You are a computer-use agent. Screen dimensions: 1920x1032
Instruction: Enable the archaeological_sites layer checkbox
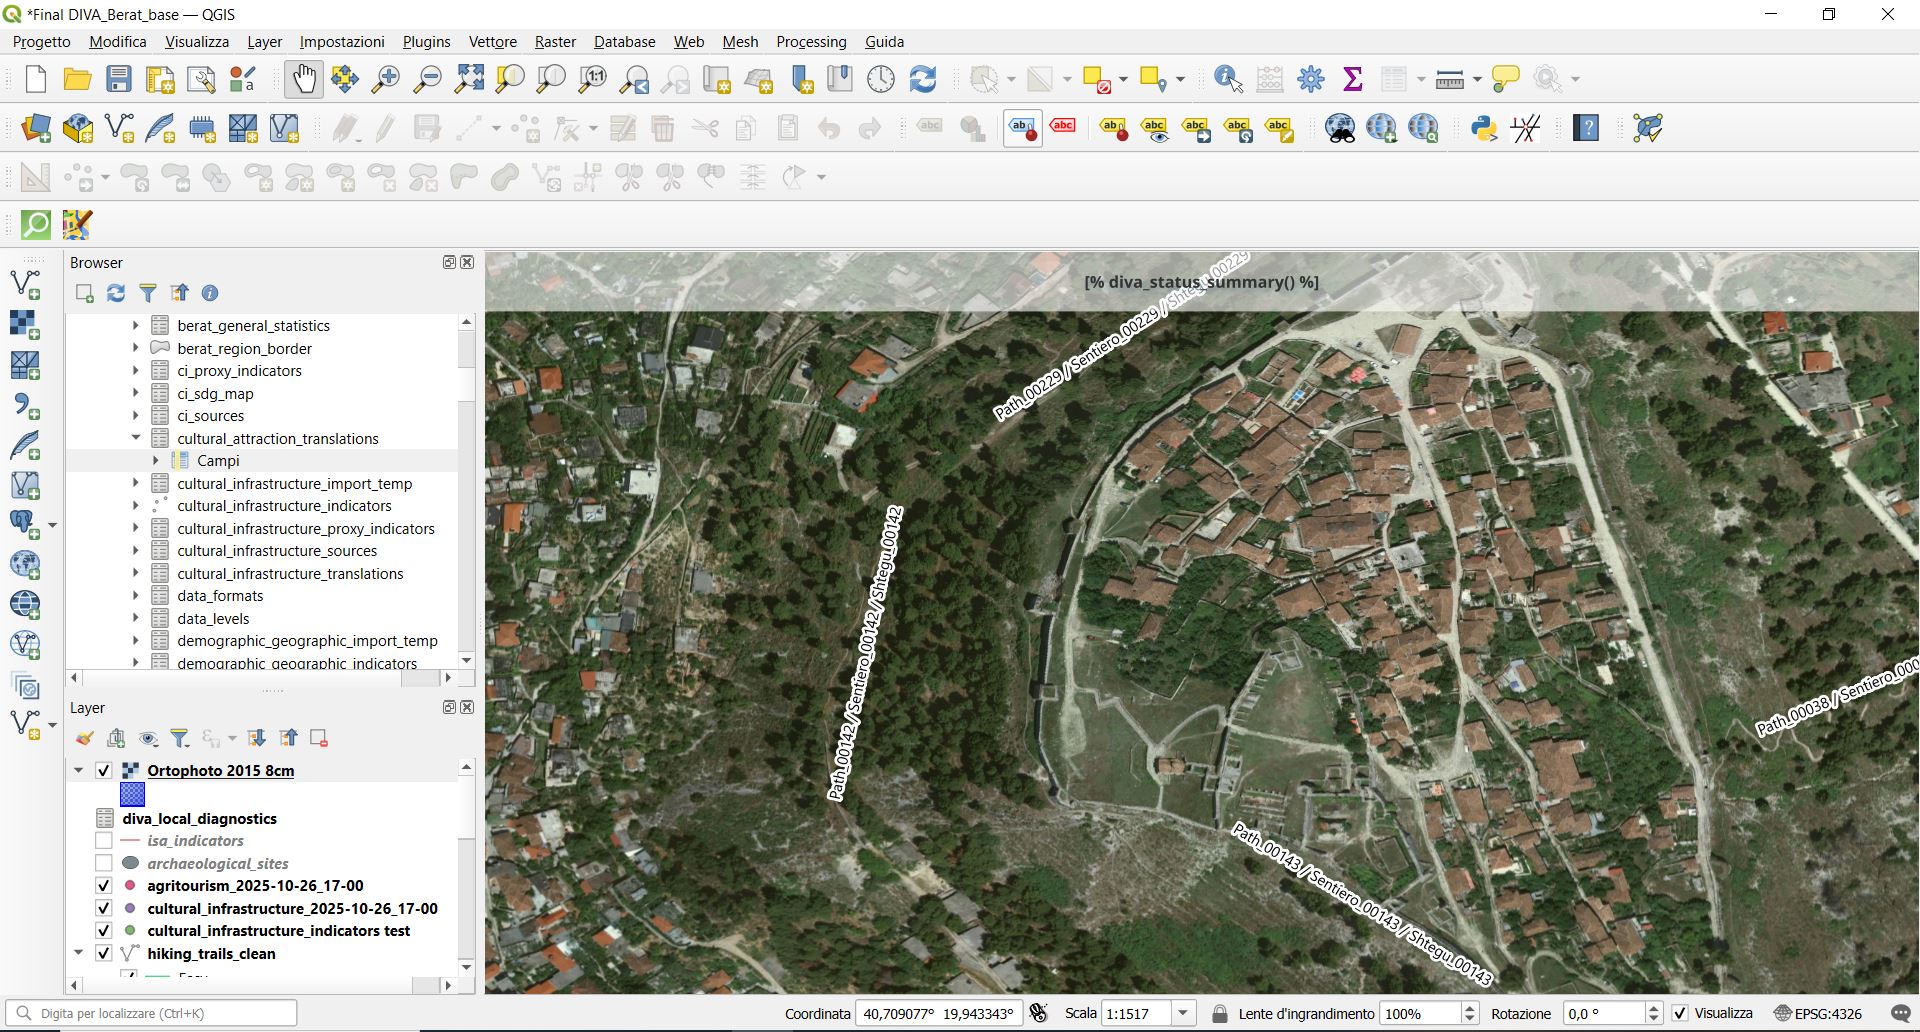103,863
